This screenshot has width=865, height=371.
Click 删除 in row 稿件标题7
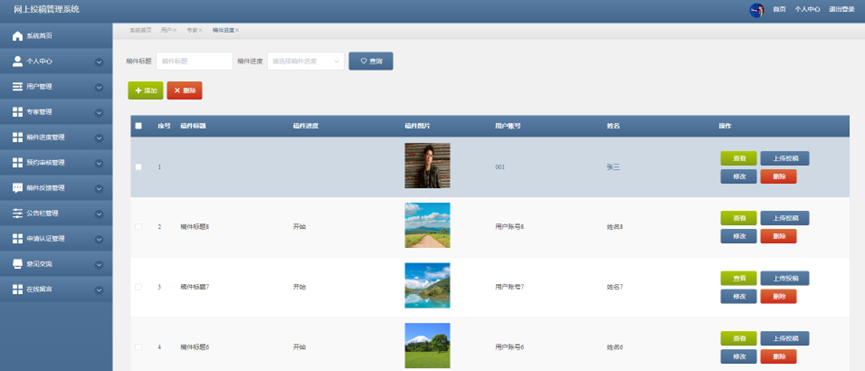click(x=778, y=296)
